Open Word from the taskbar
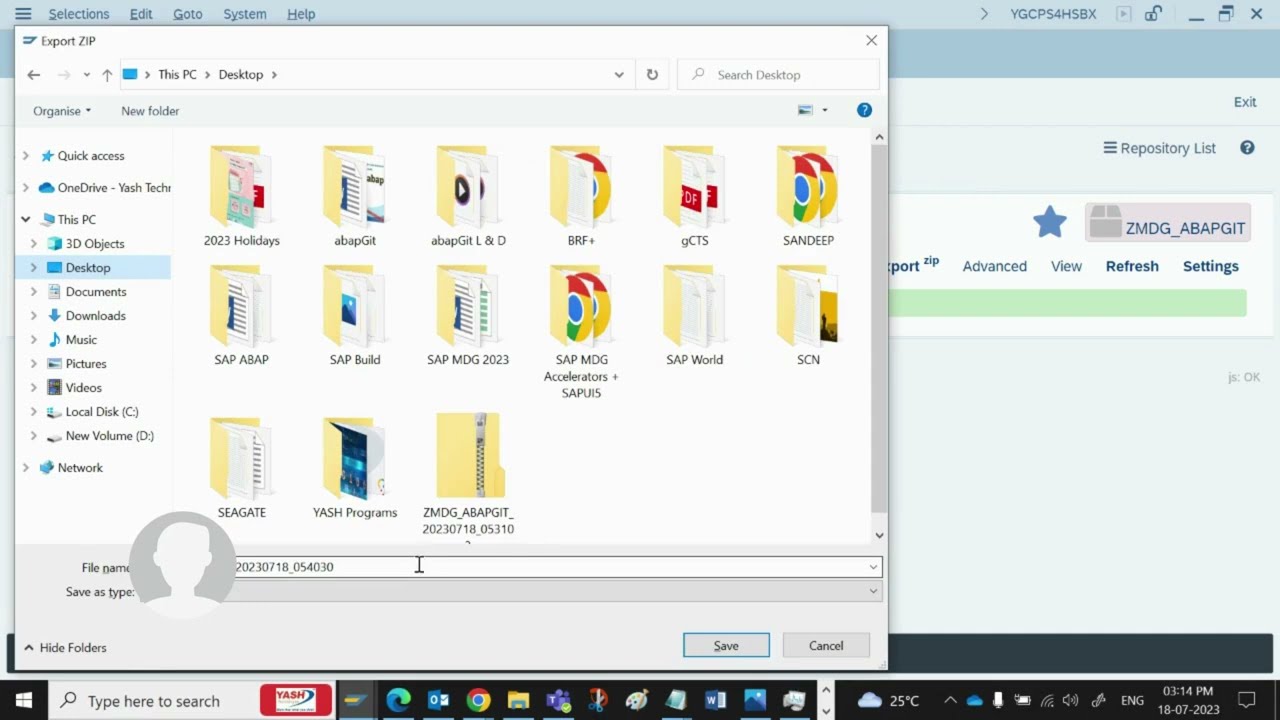Image resolution: width=1280 pixels, height=720 pixels. tap(715, 700)
